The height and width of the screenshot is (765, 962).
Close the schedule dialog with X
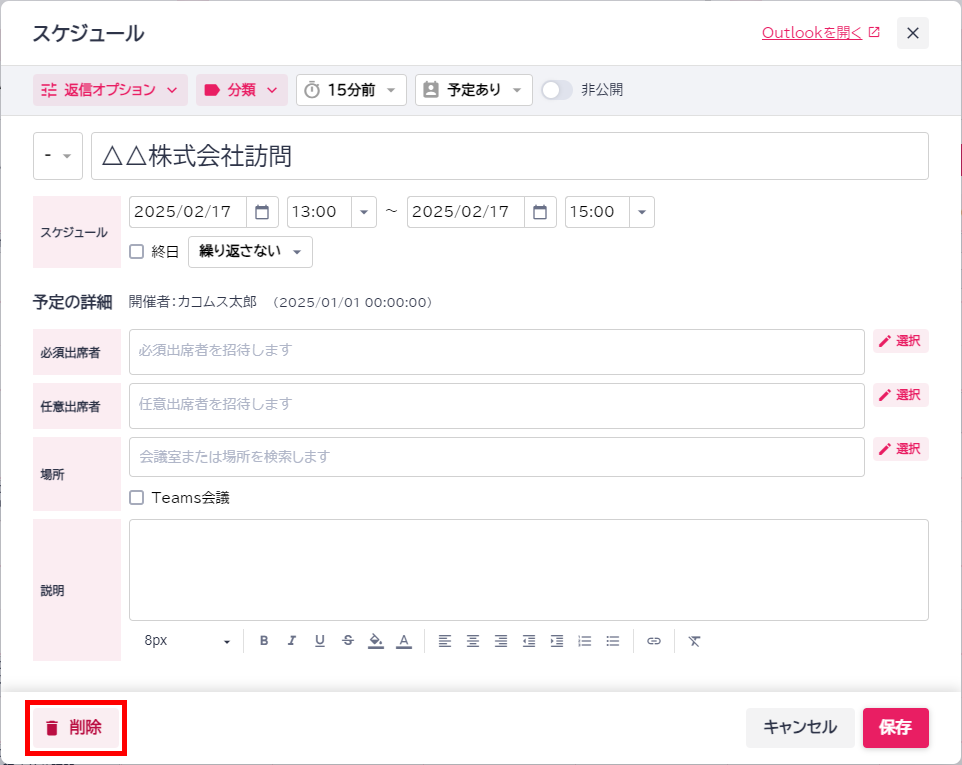tap(912, 33)
